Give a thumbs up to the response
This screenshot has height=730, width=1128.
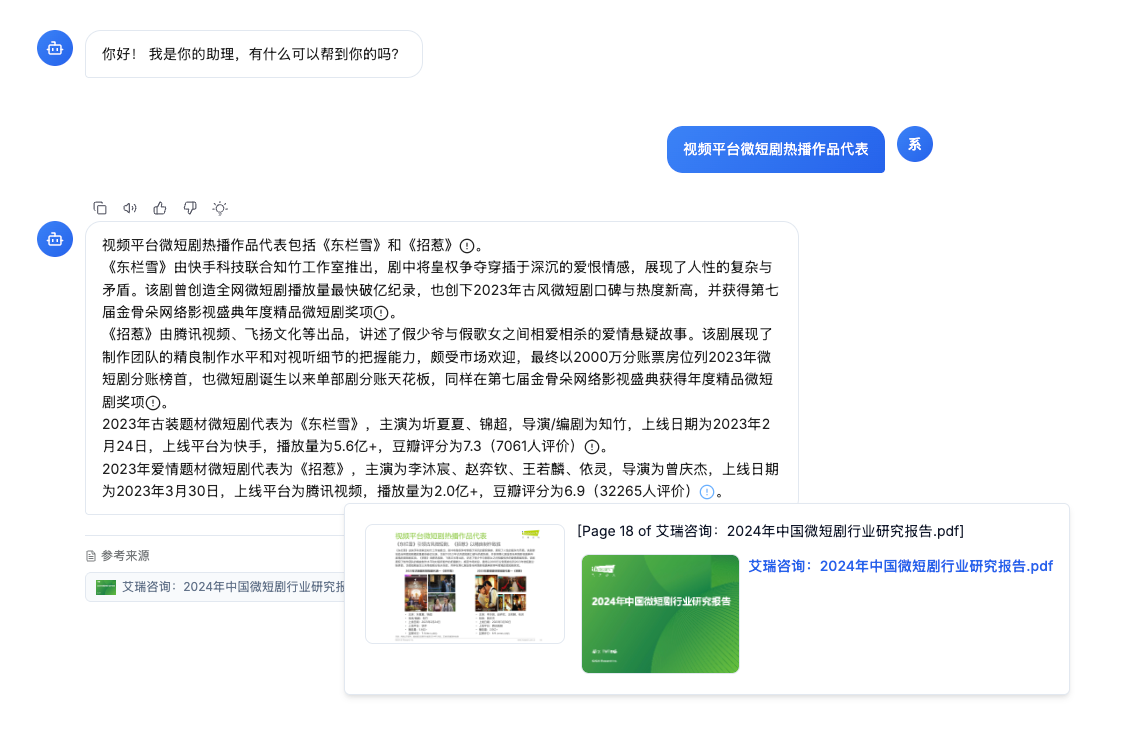(160, 207)
